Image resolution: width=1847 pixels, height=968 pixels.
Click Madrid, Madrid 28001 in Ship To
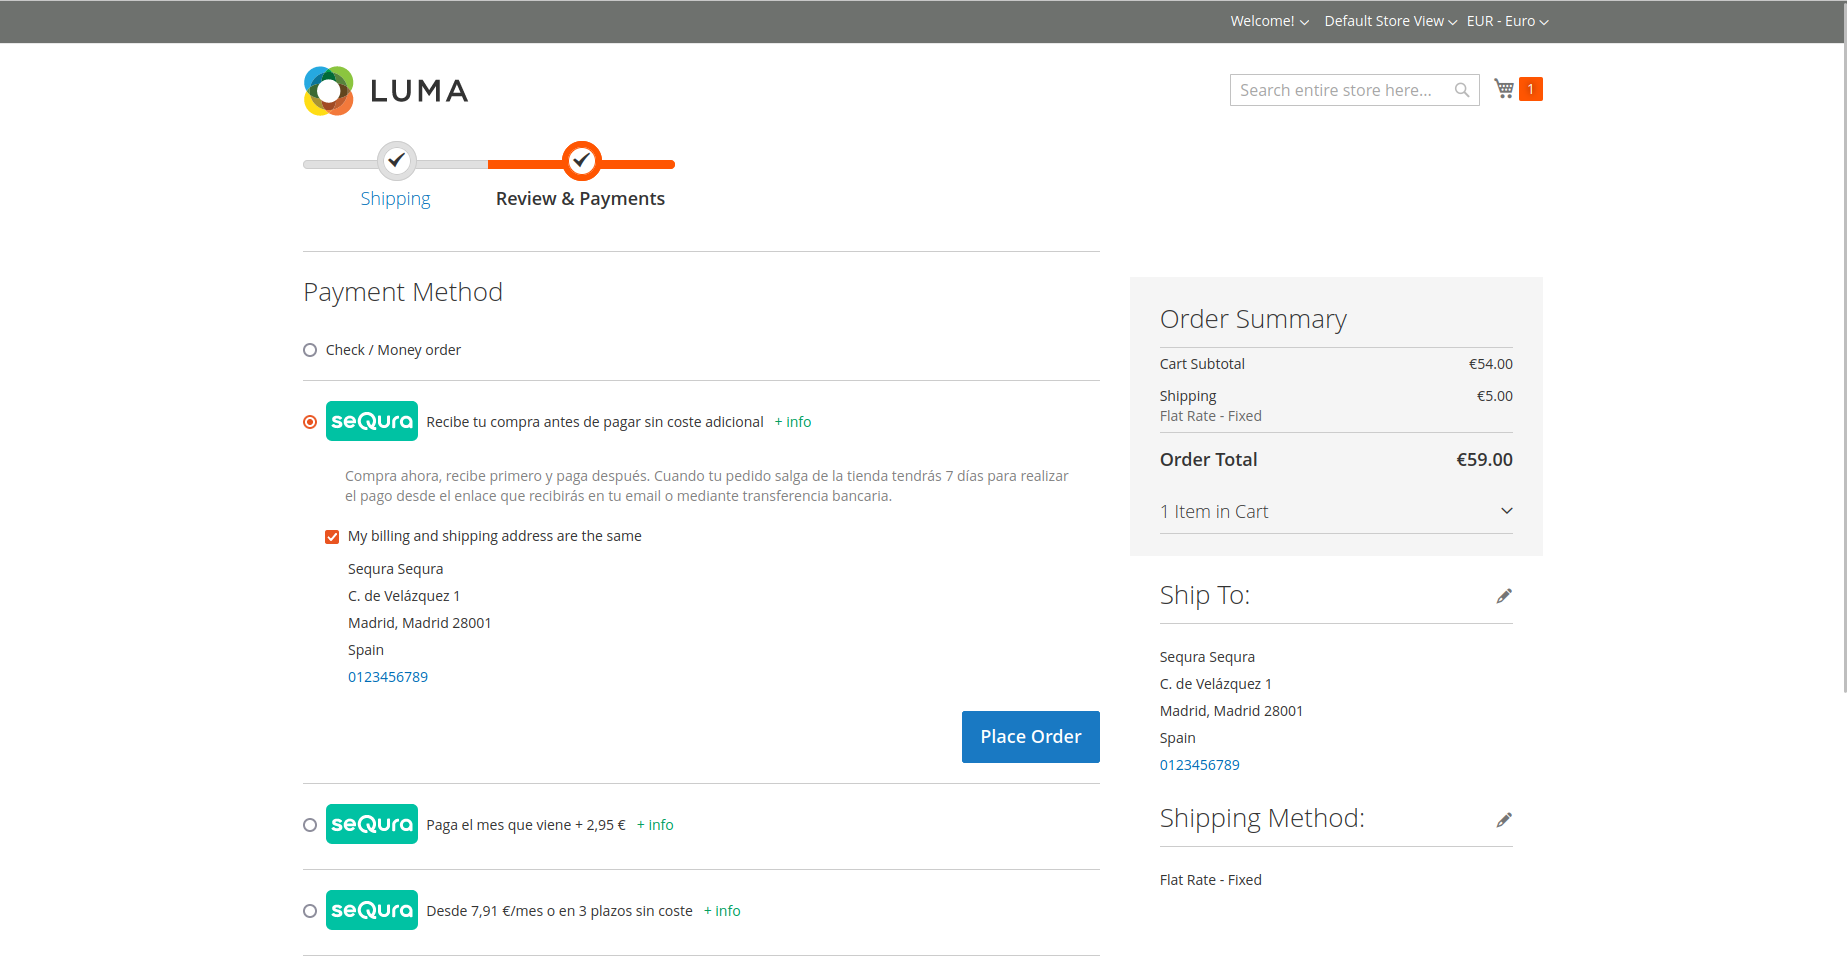click(x=1231, y=711)
